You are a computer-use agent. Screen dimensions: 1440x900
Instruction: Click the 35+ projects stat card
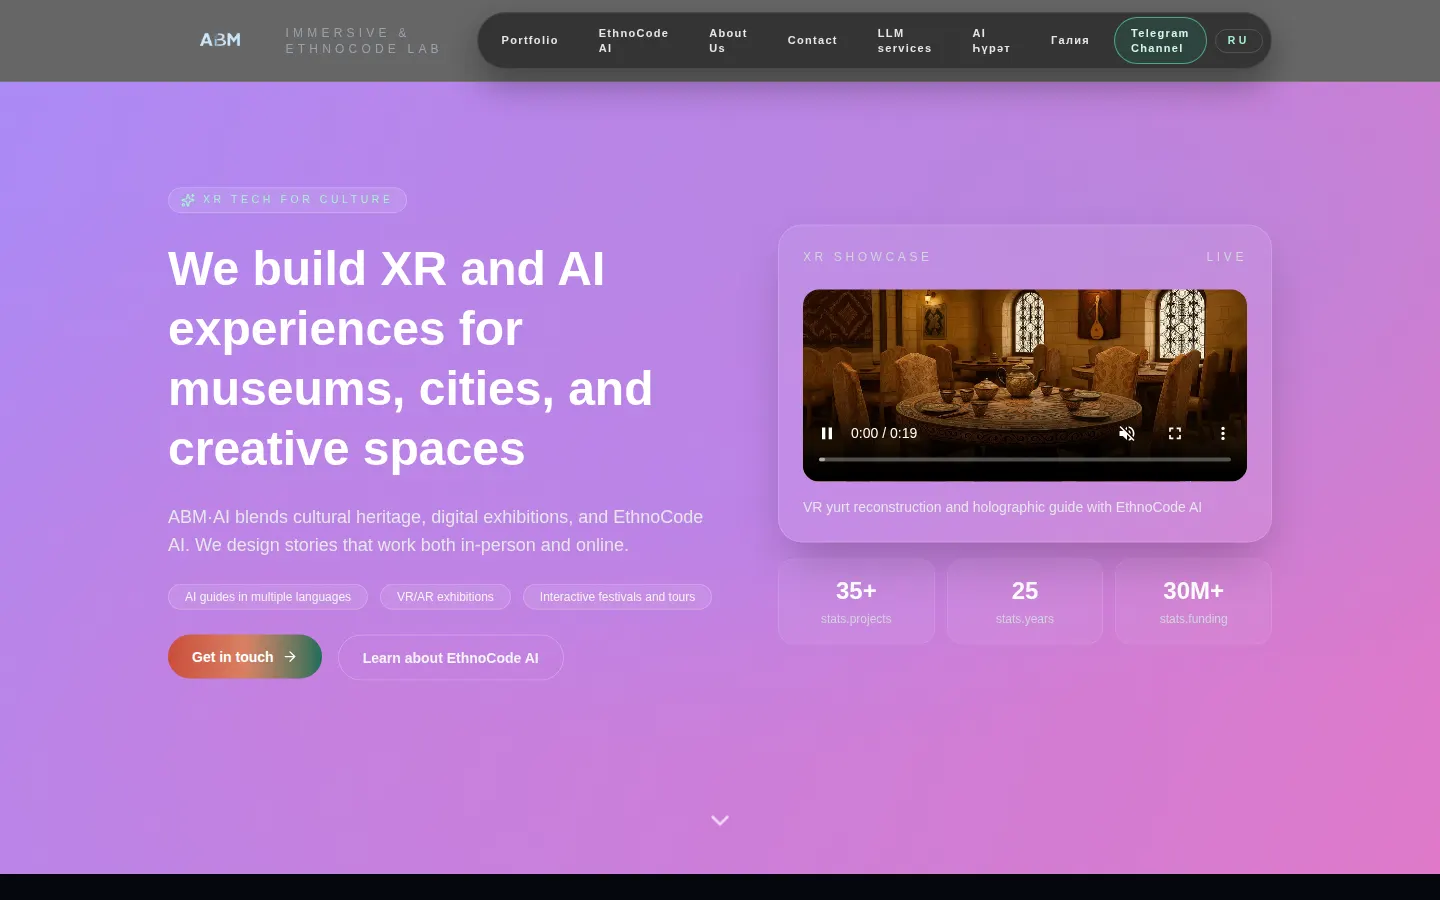point(856,601)
